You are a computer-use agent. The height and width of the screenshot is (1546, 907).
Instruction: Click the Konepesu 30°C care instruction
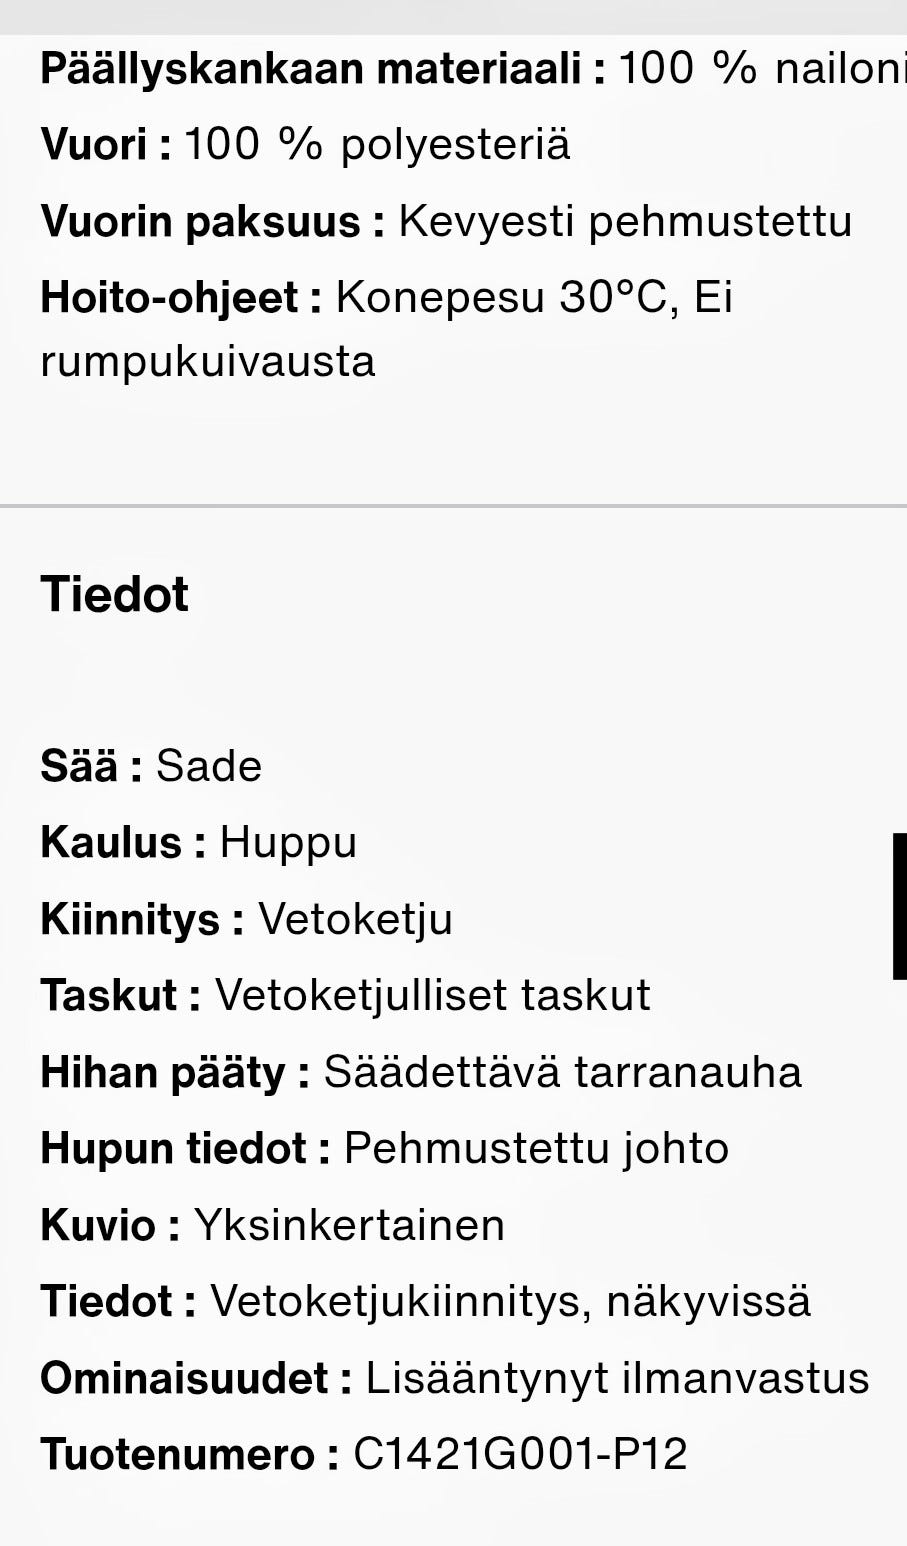[x=501, y=298]
